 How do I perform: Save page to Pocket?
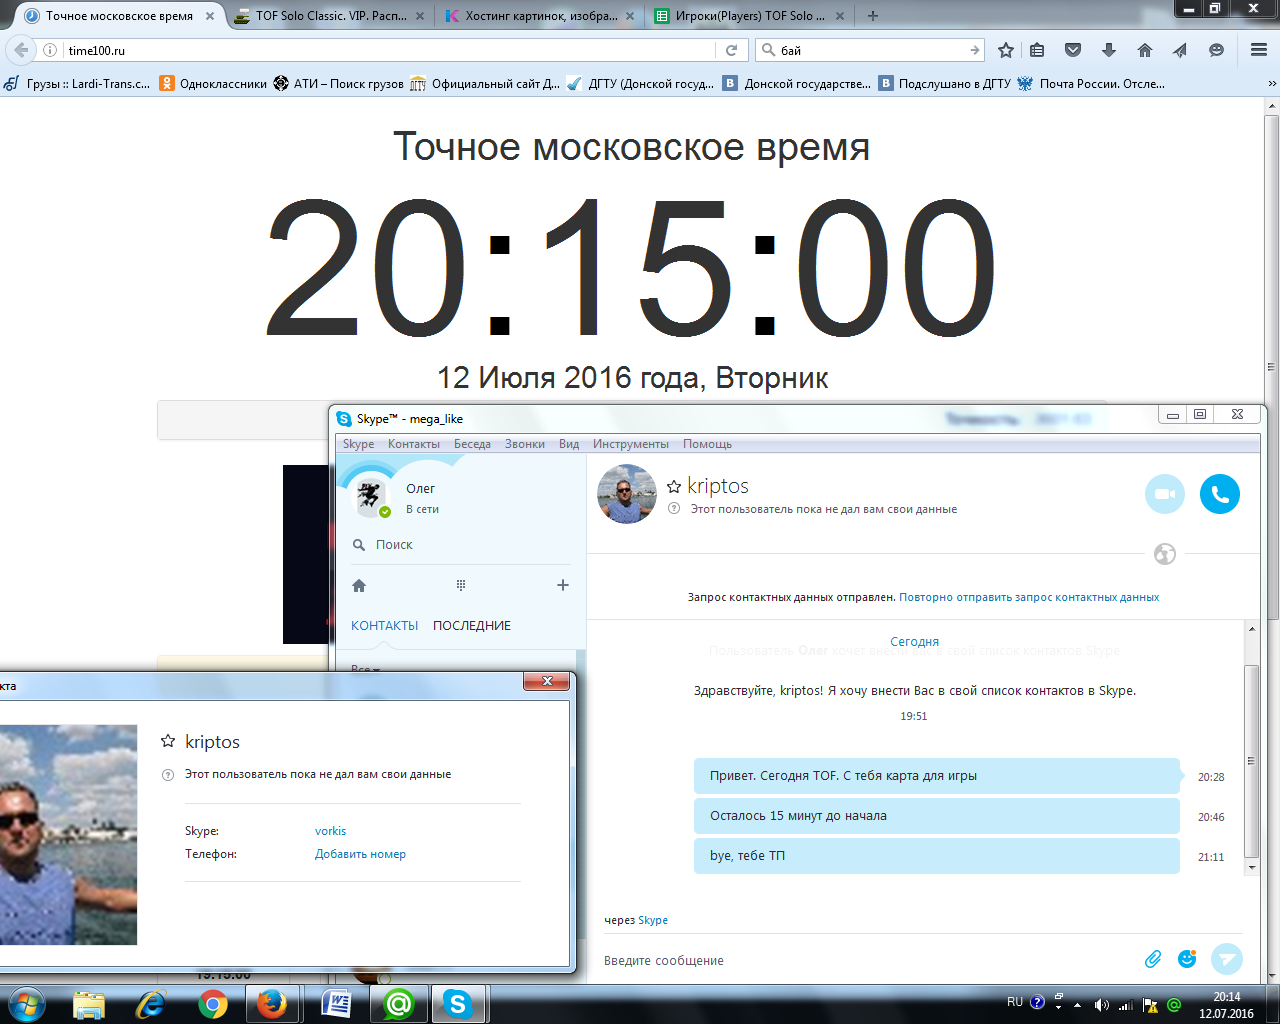click(x=1073, y=50)
